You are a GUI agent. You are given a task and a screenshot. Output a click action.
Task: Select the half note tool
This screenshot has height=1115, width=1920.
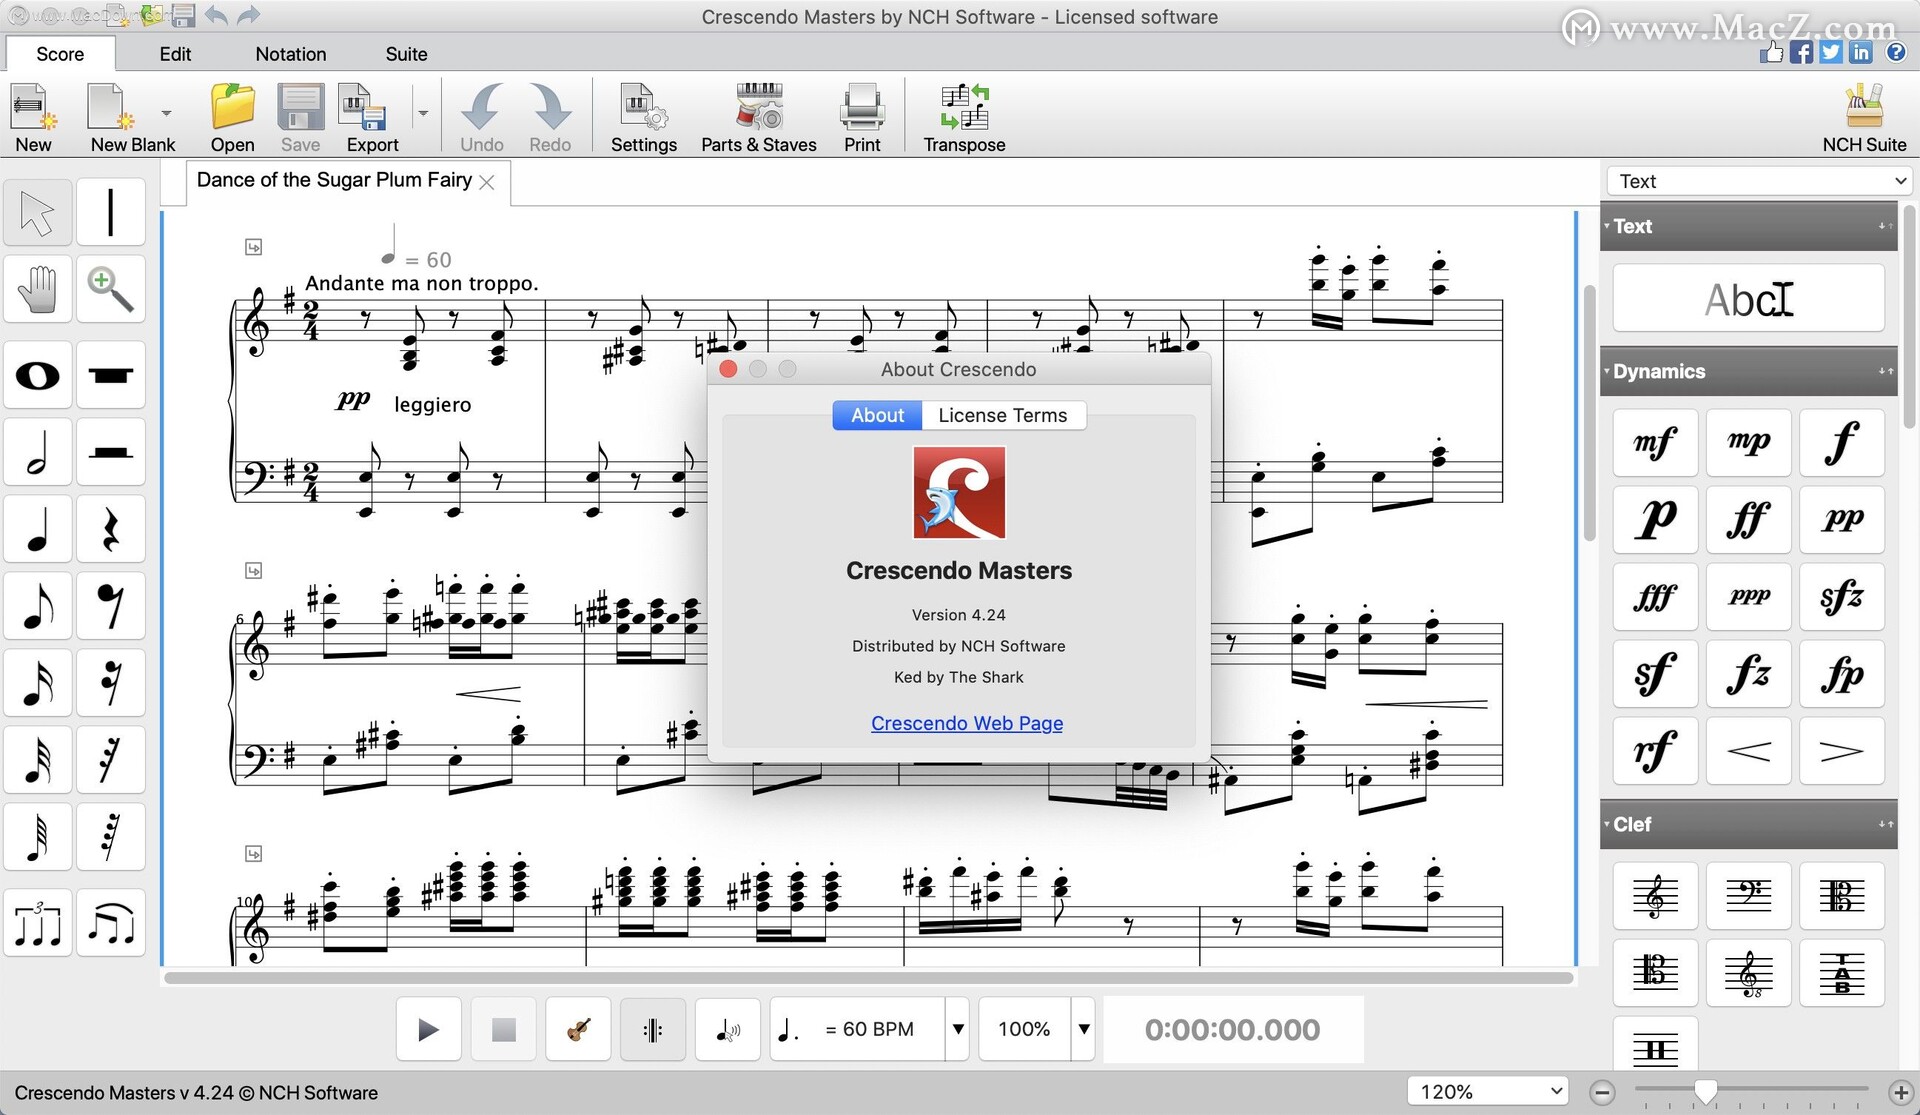click(x=37, y=452)
